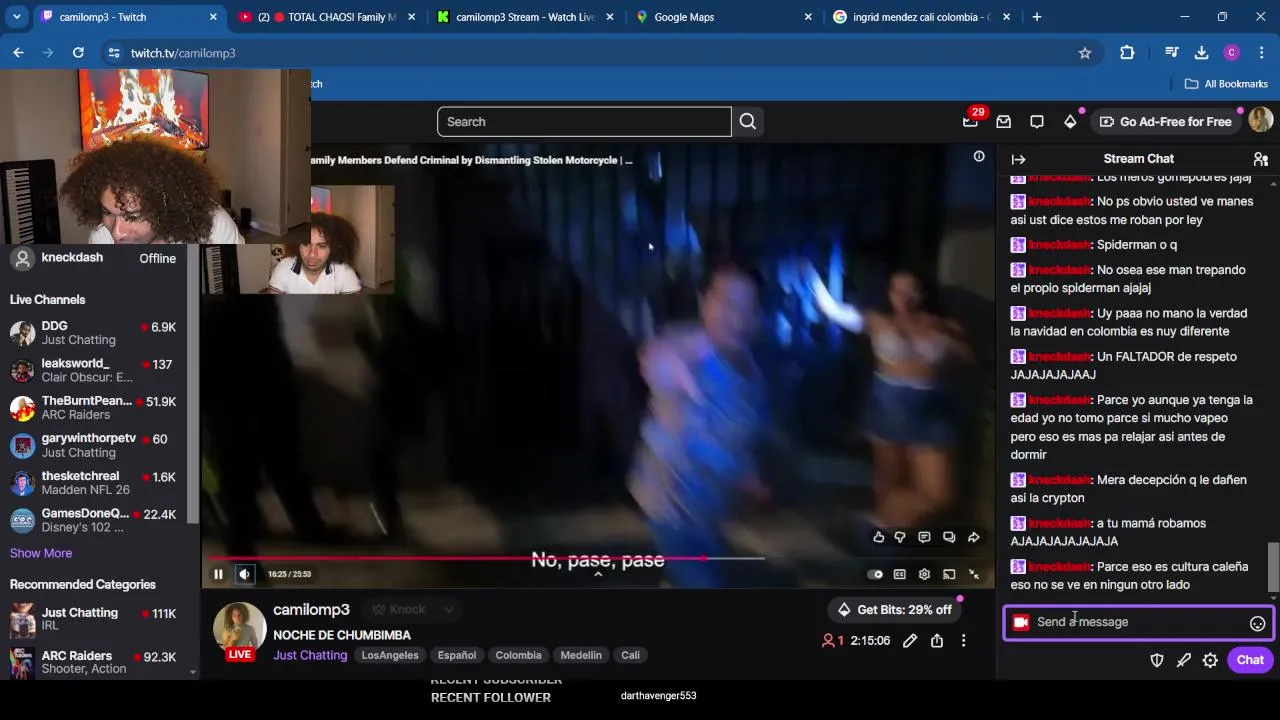Open emote picker smiley icon
1280x720 pixels.
point(1257,623)
